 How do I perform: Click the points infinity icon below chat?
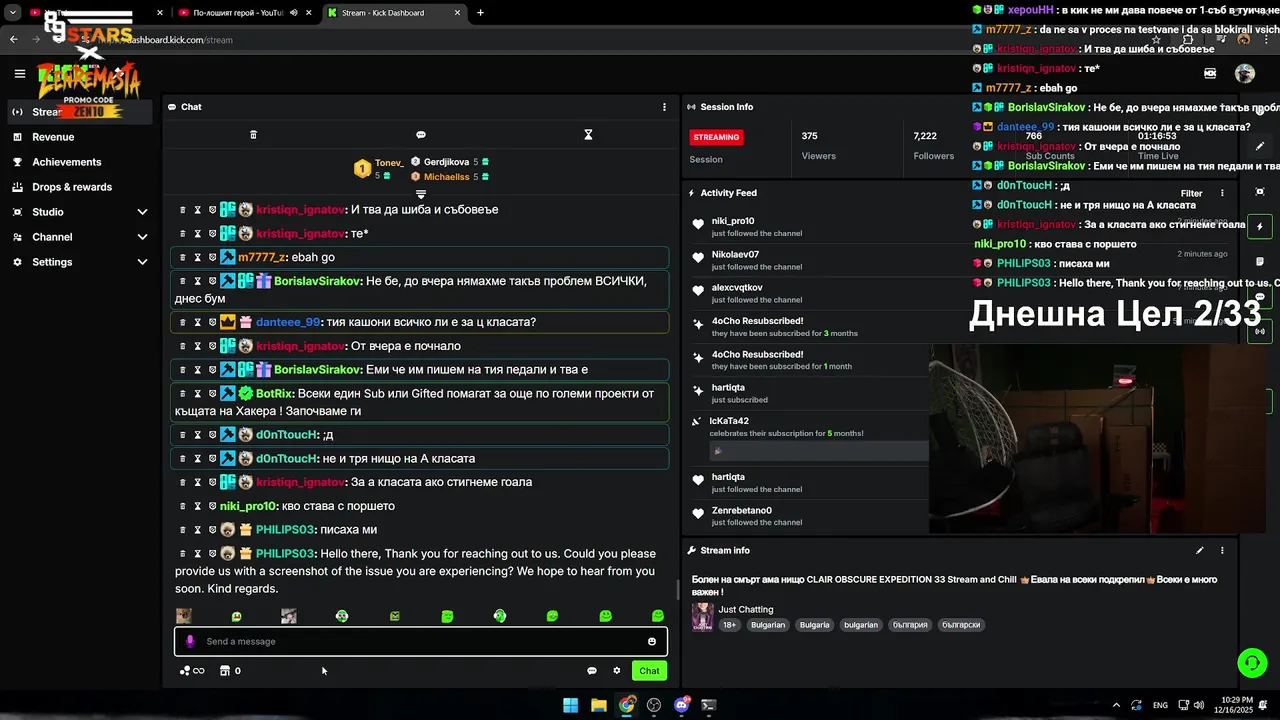192,671
